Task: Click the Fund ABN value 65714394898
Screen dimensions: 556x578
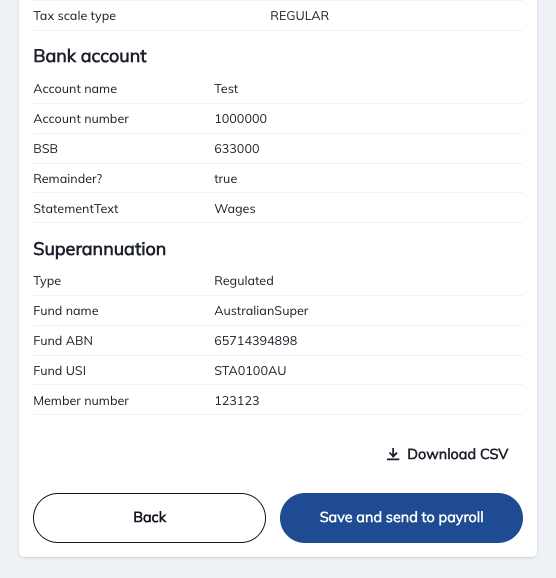Action: pos(256,341)
